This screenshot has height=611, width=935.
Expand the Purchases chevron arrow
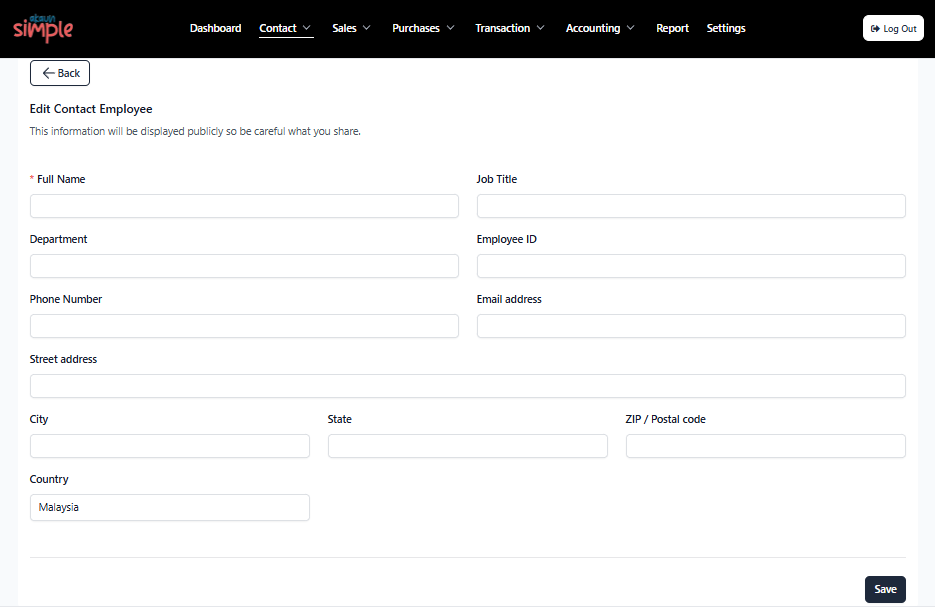[x=450, y=28]
